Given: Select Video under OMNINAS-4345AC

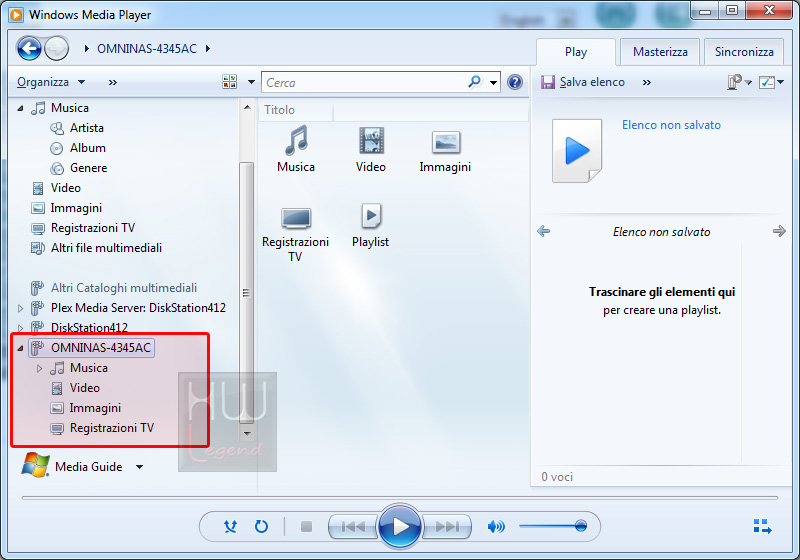Looking at the screenshot, I should pos(84,388).
